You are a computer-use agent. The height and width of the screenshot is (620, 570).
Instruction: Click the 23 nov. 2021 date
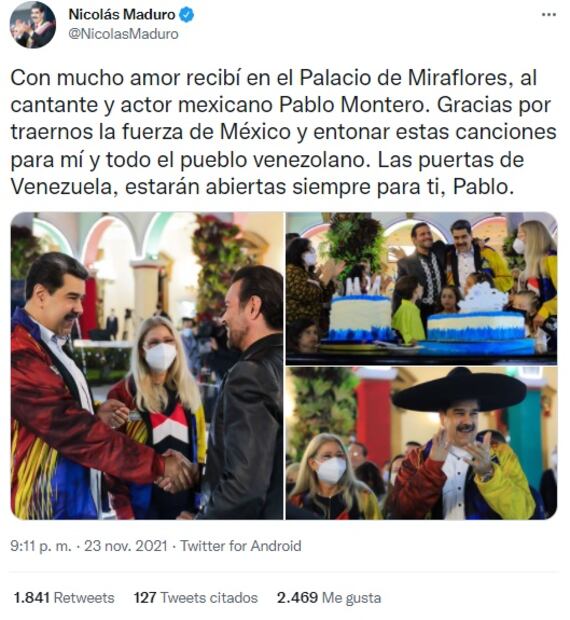point(126,546)
